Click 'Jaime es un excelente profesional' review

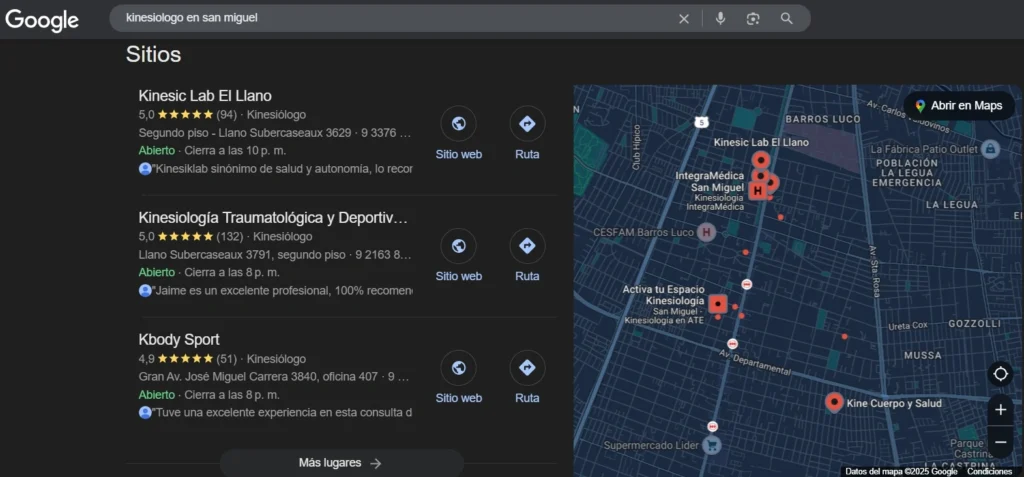[x=282, y=291]
